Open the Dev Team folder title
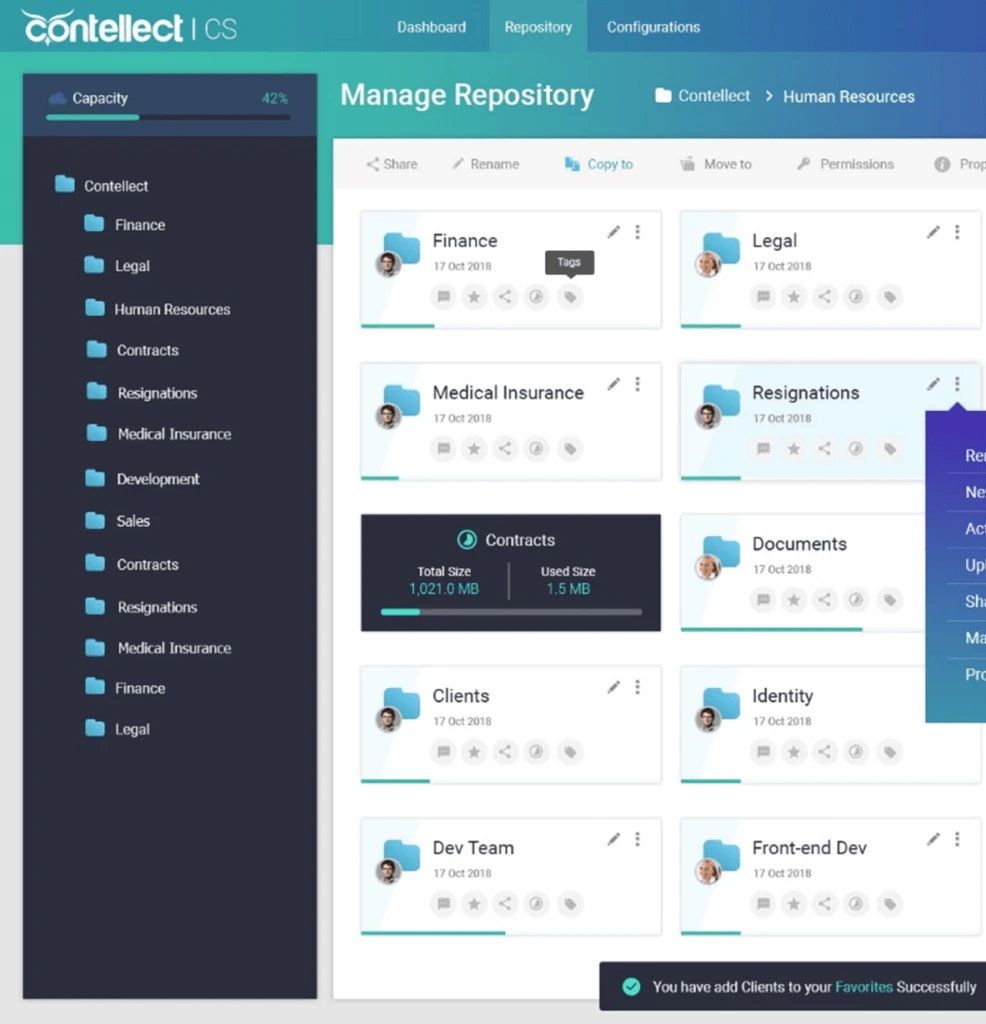Viewport: 986px width, 1024px height. click(x=473, y=848)
